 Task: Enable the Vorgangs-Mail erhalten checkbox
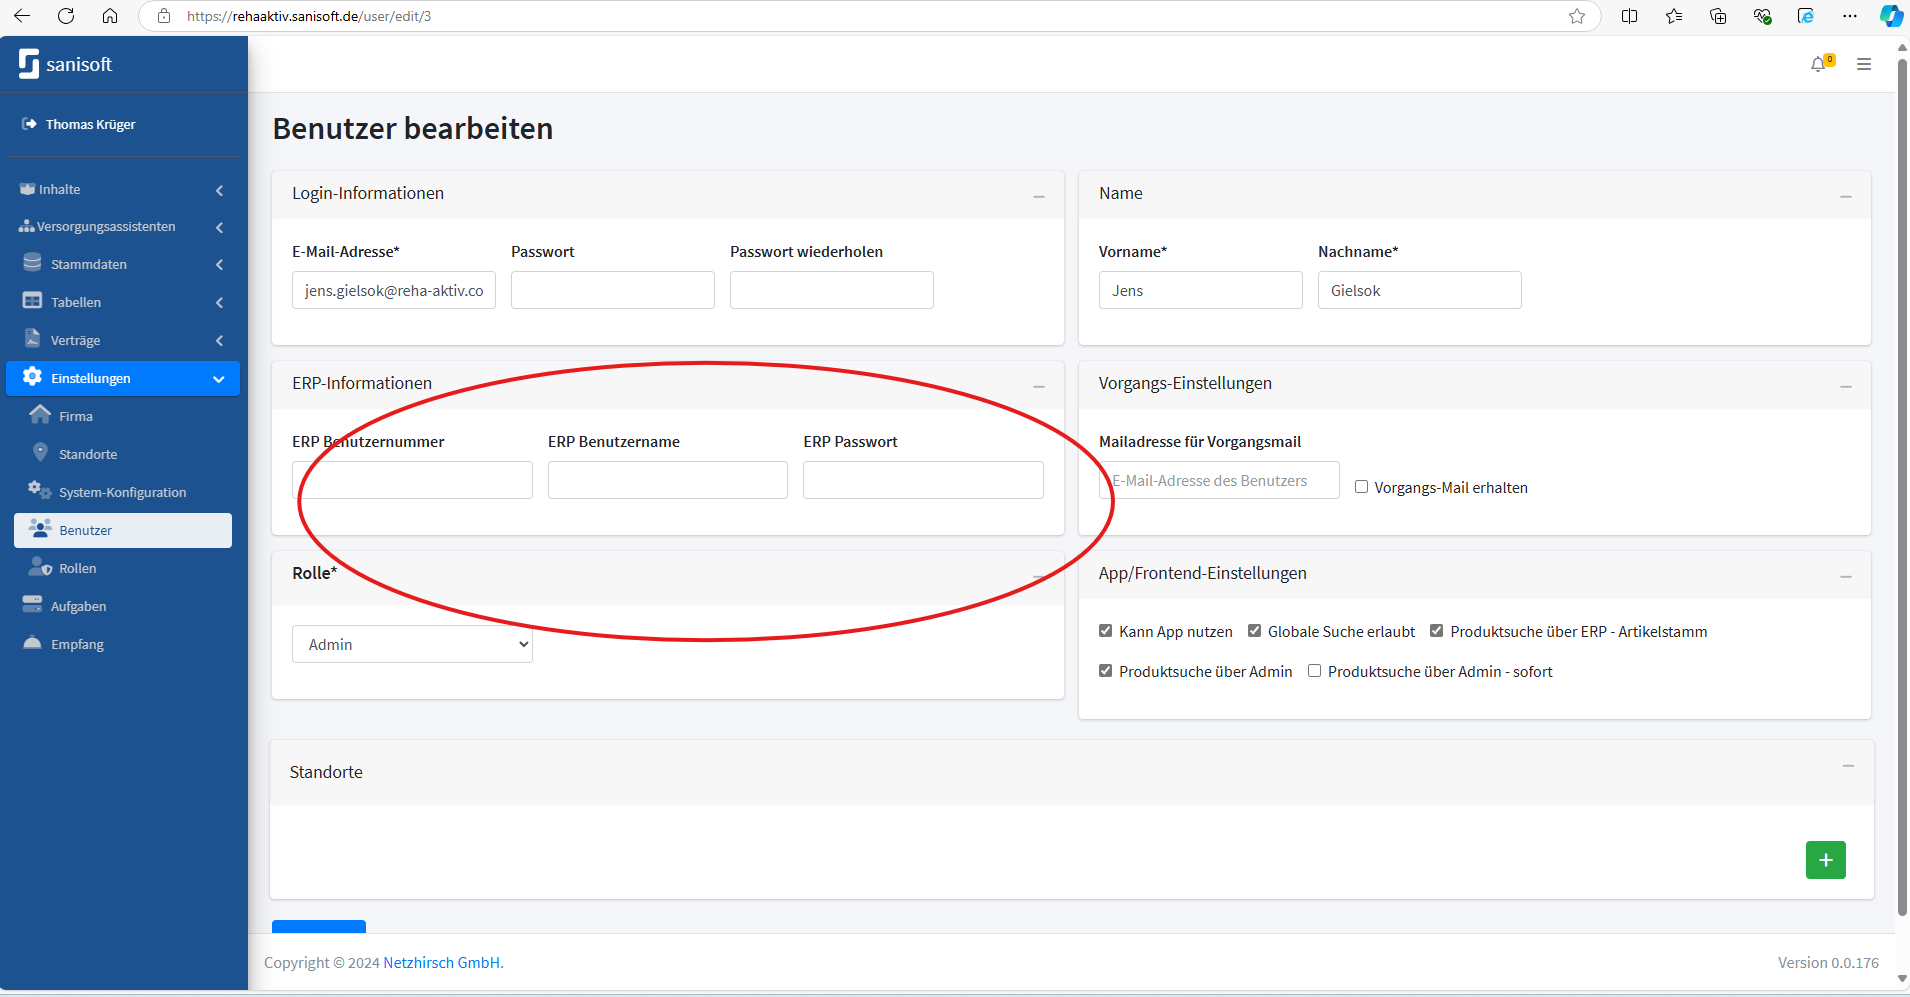1361,487
